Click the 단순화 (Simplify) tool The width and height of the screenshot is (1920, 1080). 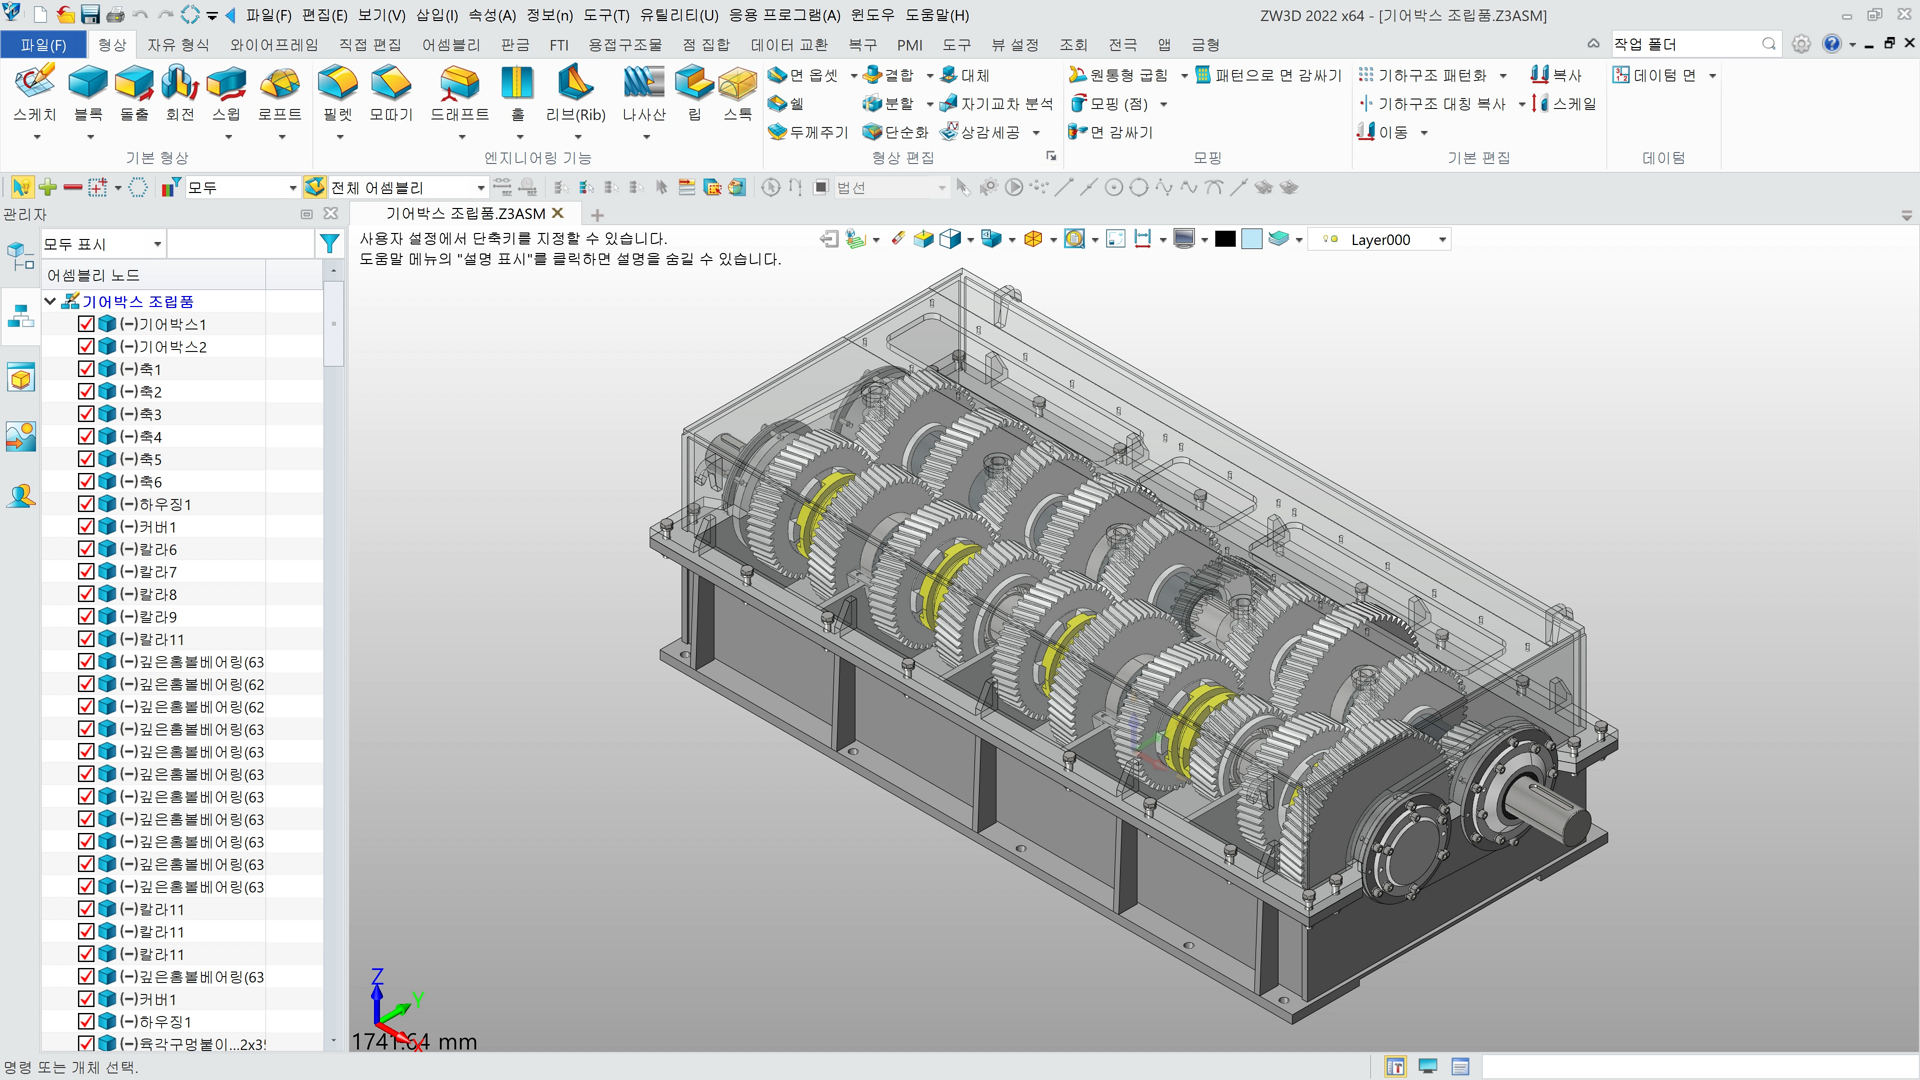tap(896, 132)
